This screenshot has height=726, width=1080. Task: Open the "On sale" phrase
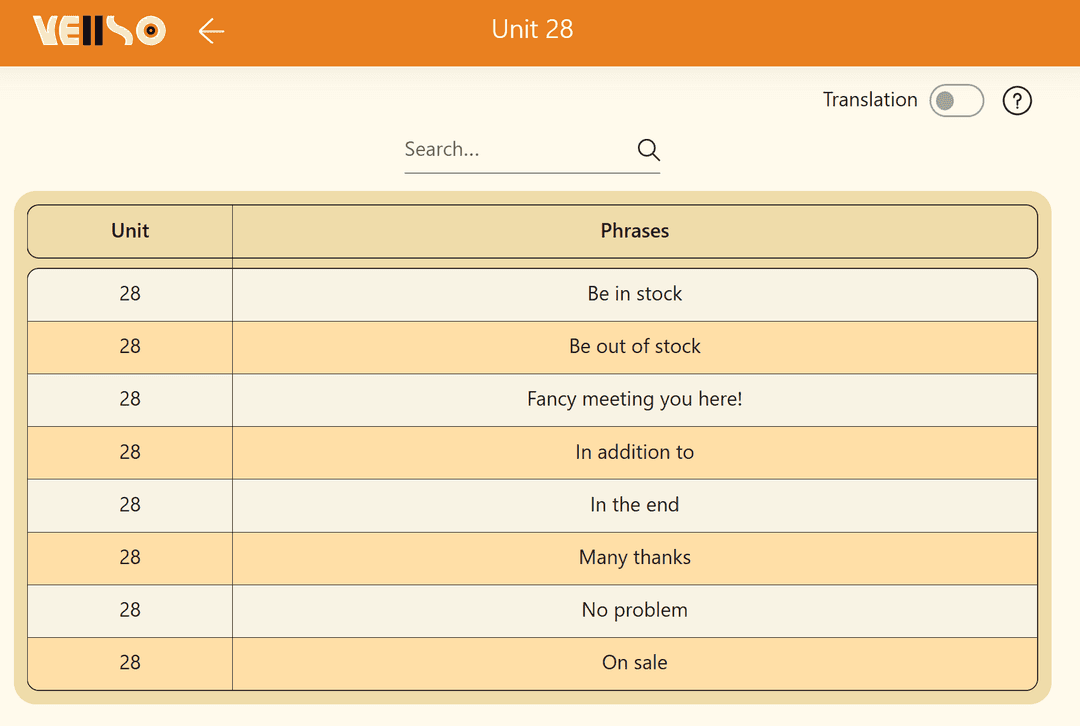coord(634,663)
